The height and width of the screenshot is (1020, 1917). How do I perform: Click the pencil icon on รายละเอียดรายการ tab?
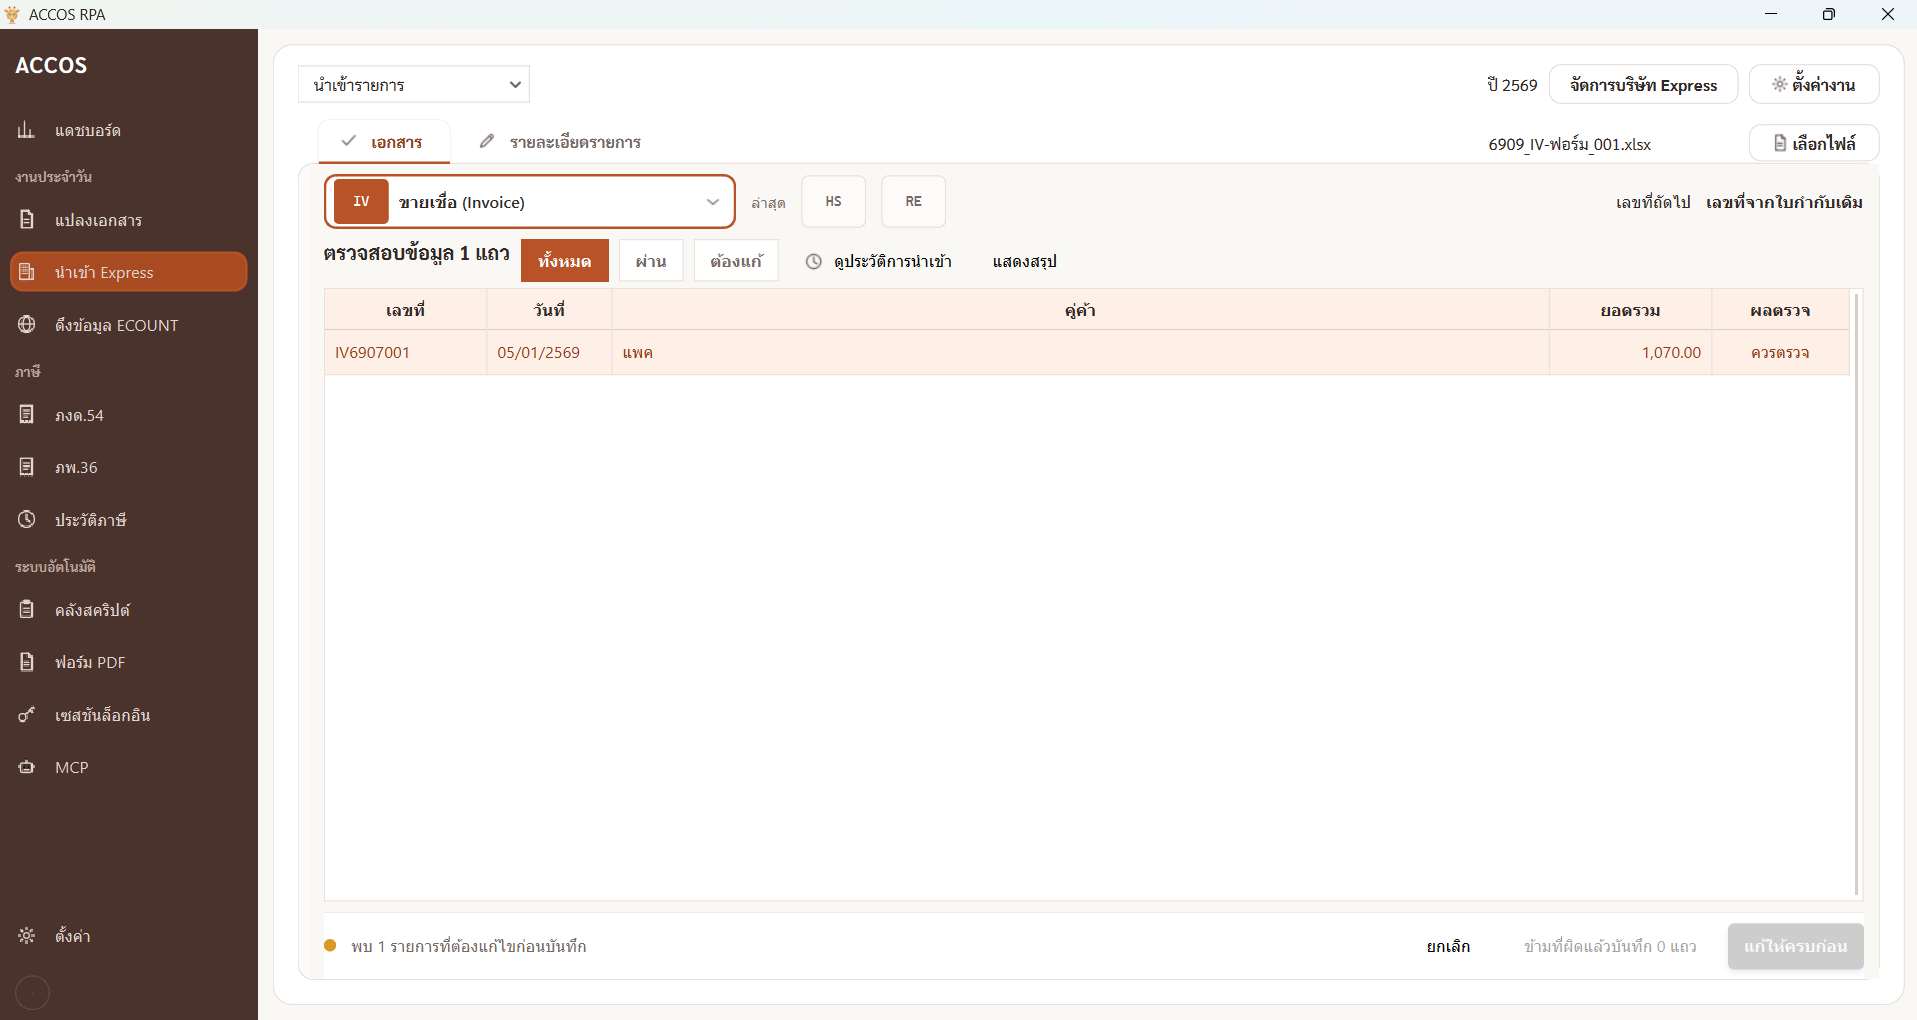tap(487, 141)
